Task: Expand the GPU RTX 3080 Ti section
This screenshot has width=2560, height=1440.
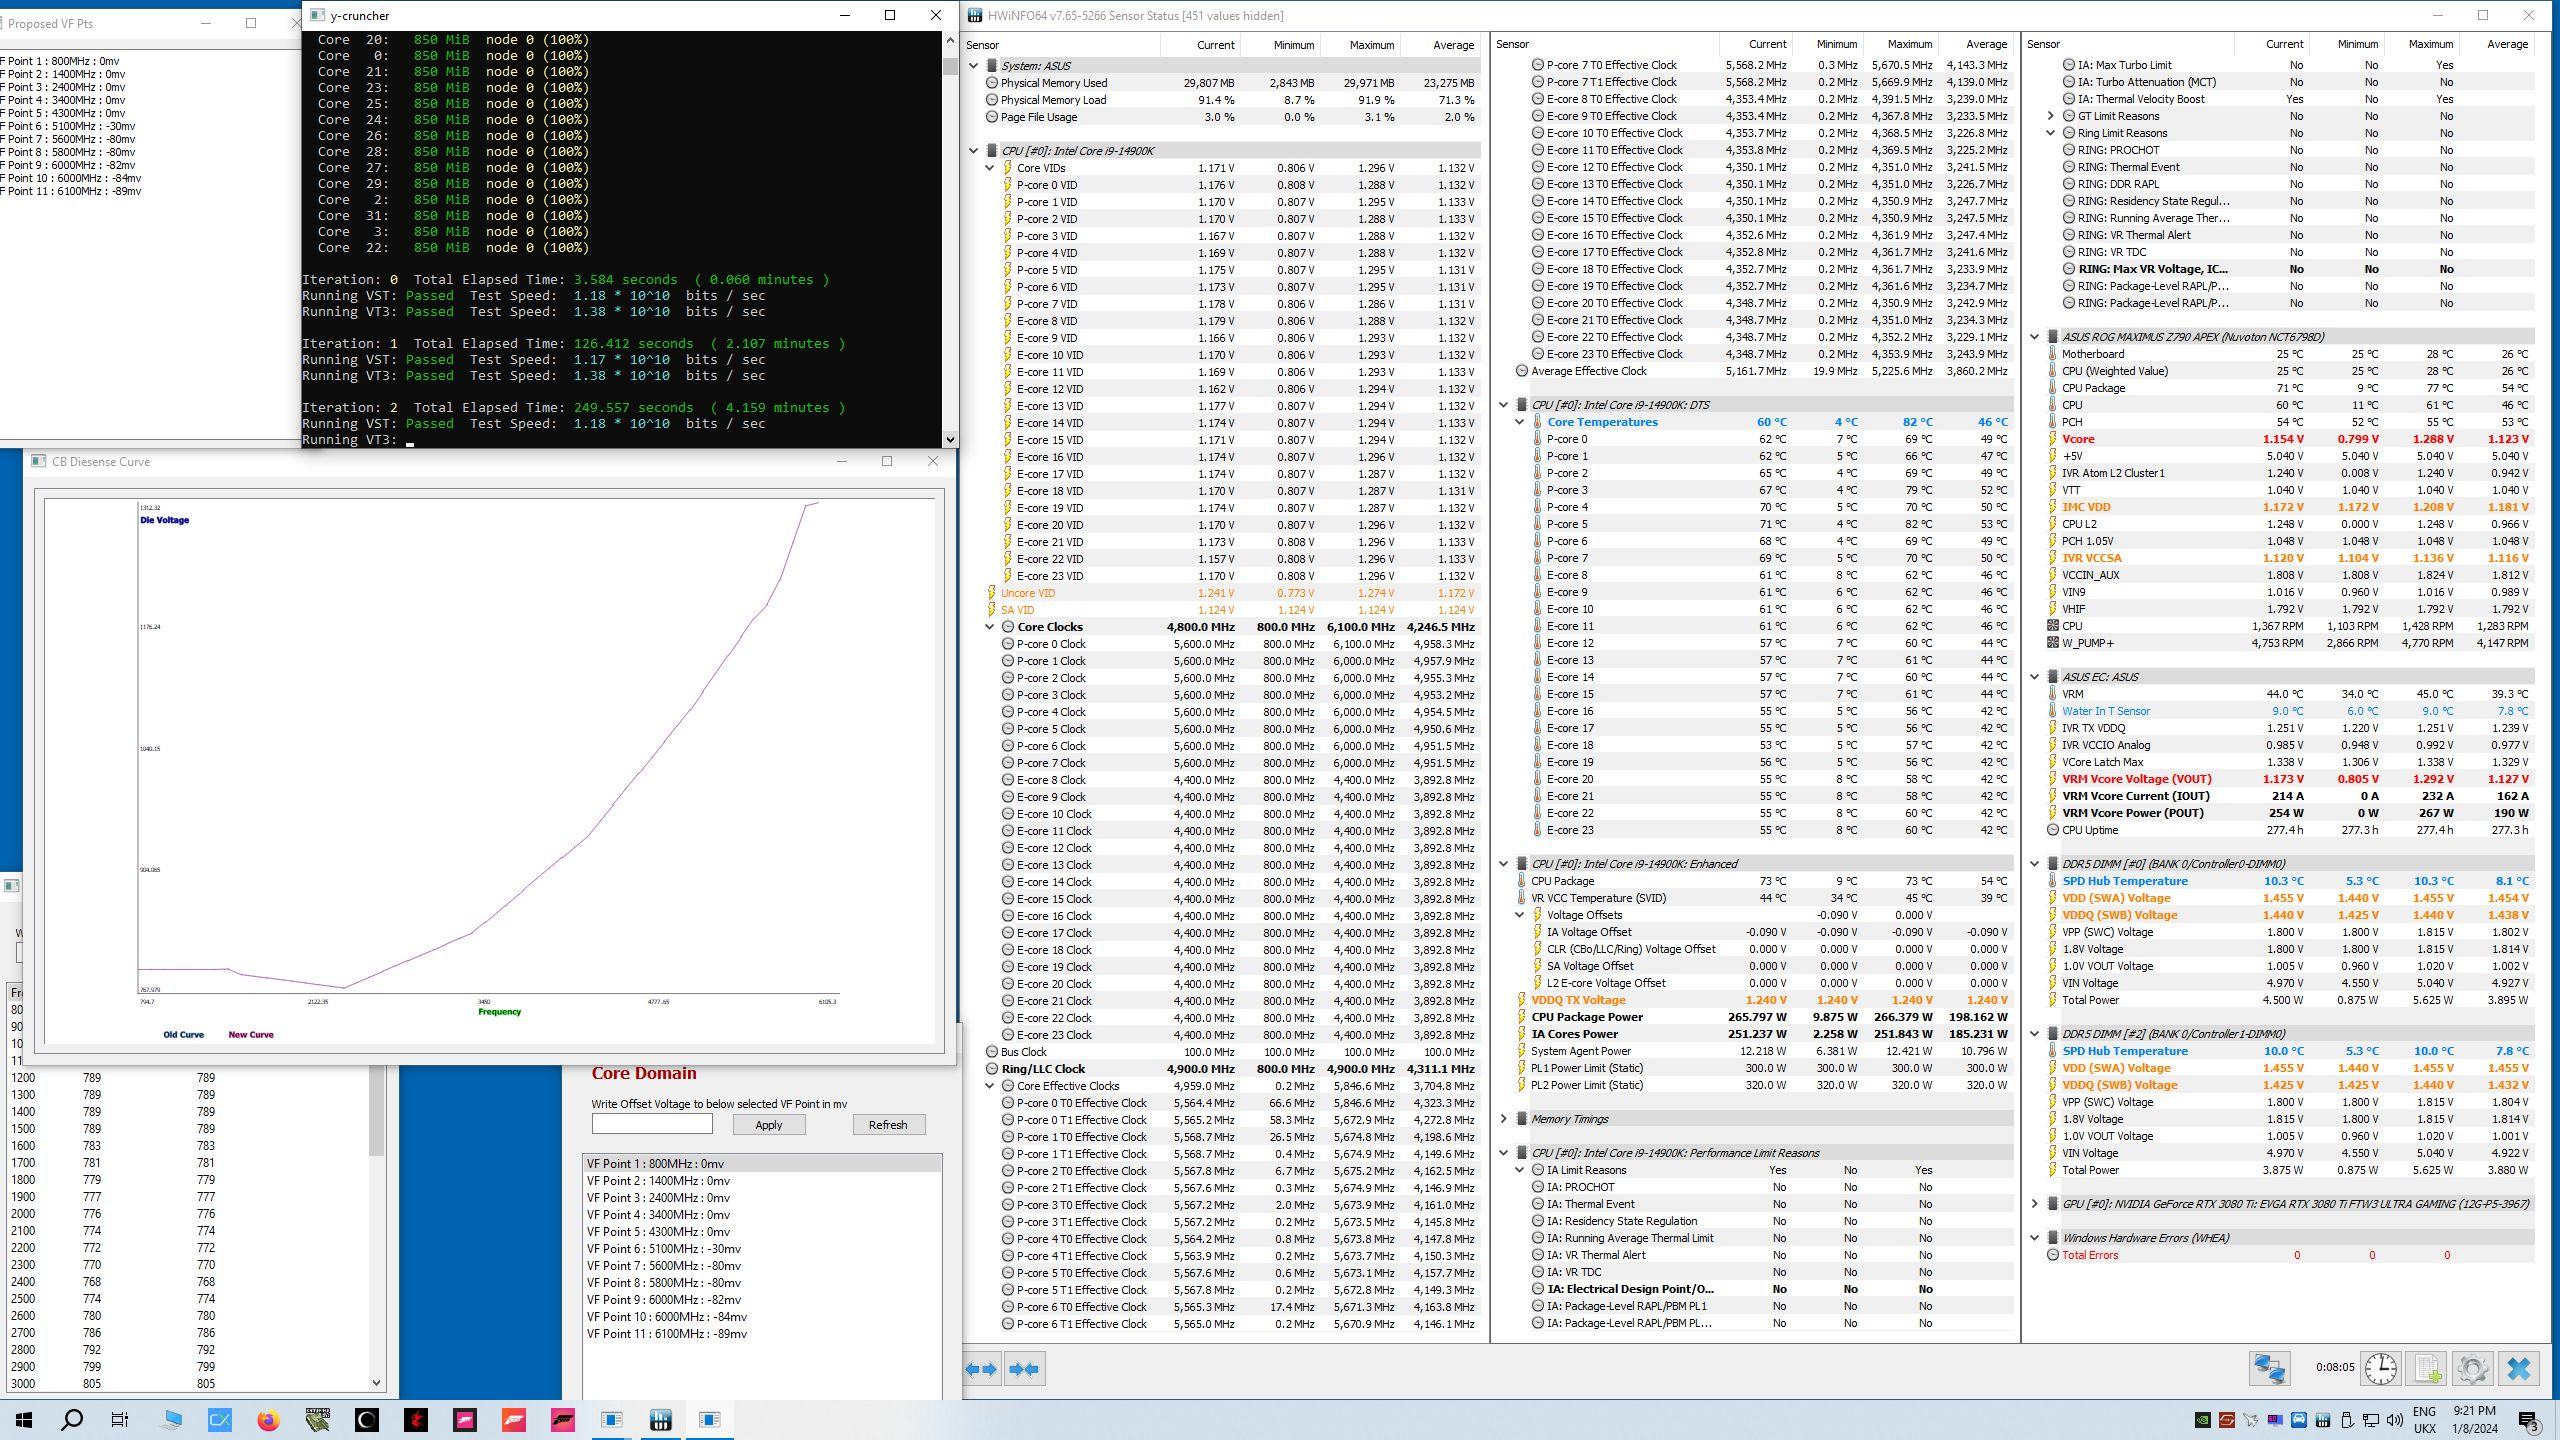Action: click(x=2034, y=1204)
